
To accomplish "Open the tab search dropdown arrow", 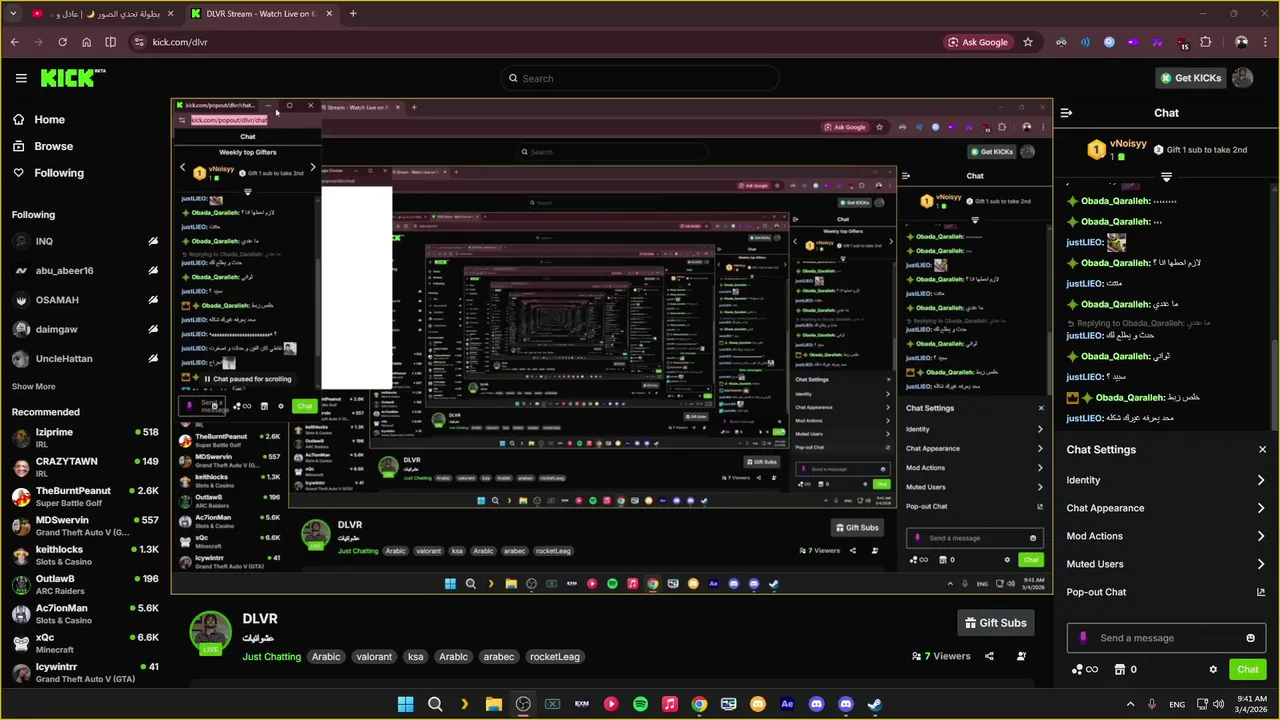I will coord(13,14).
